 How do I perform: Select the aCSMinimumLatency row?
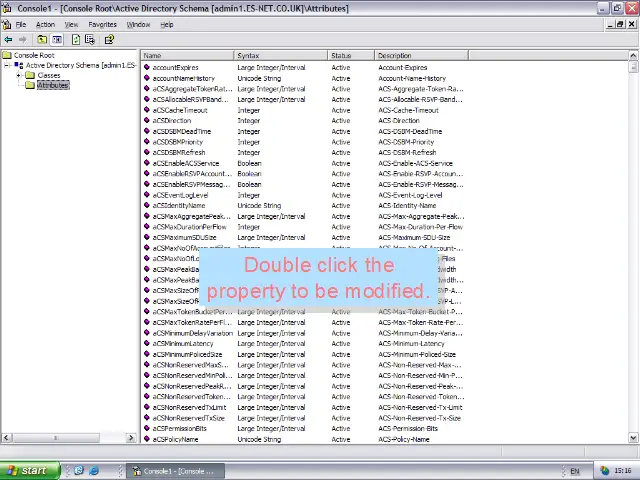(x=304, y=343)
